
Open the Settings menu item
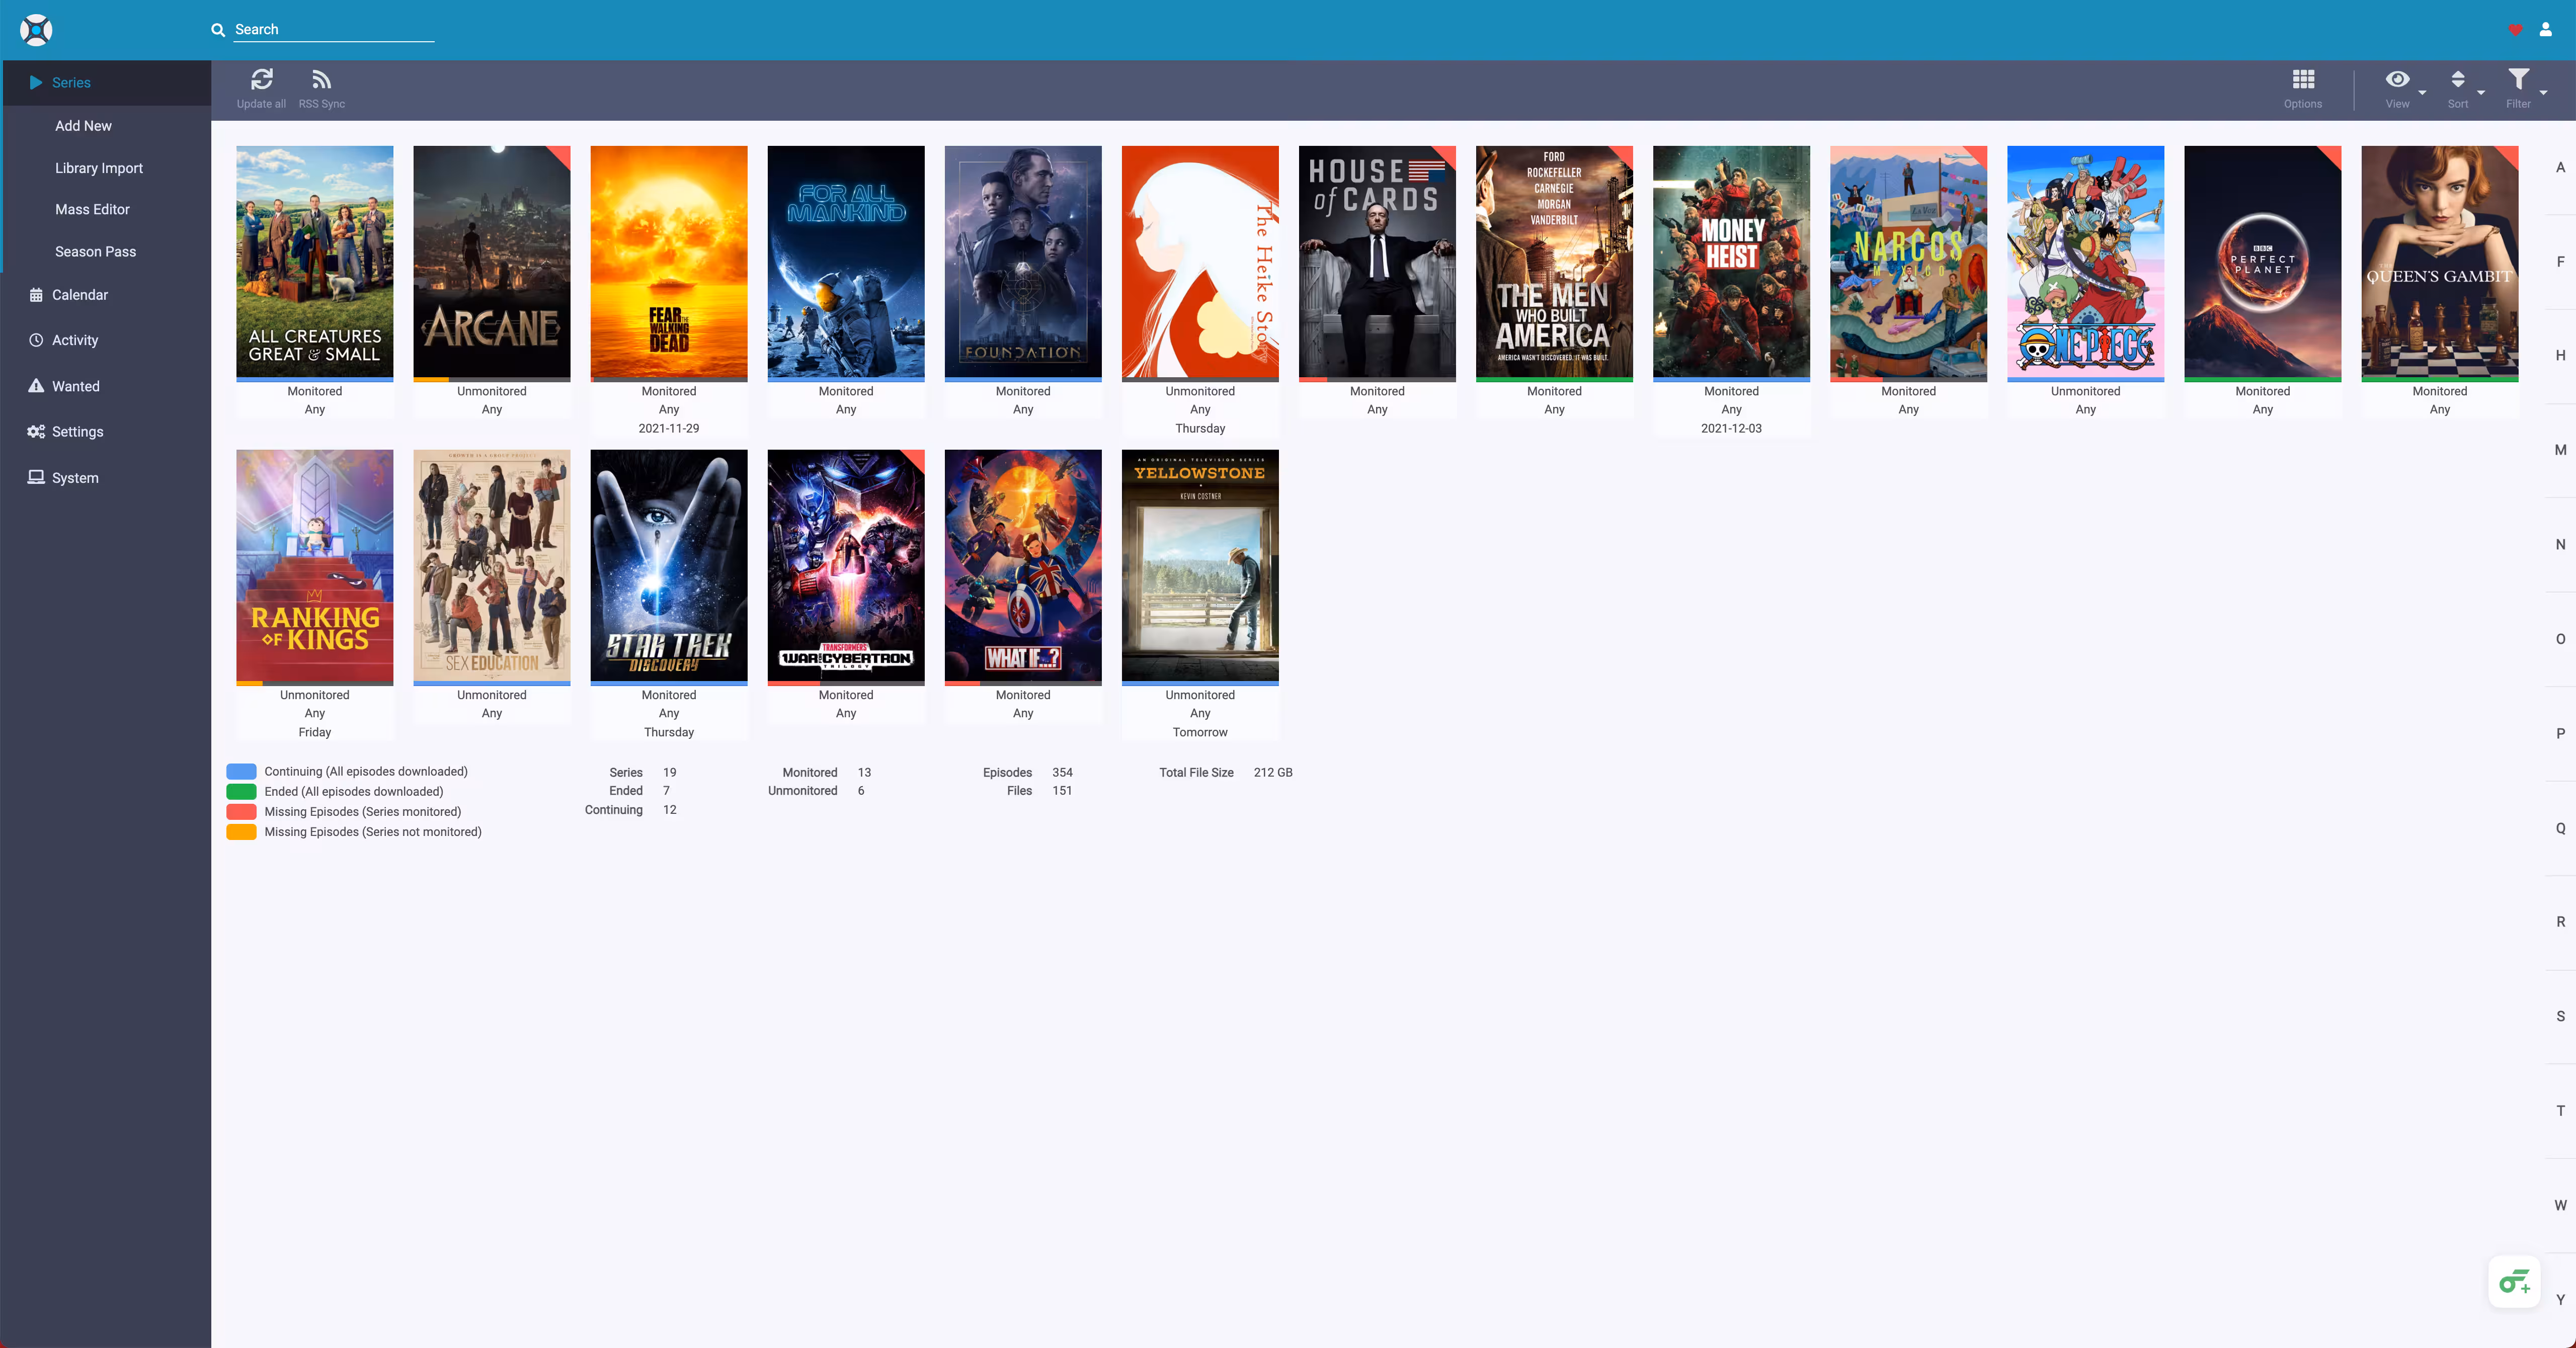(77, 432)
